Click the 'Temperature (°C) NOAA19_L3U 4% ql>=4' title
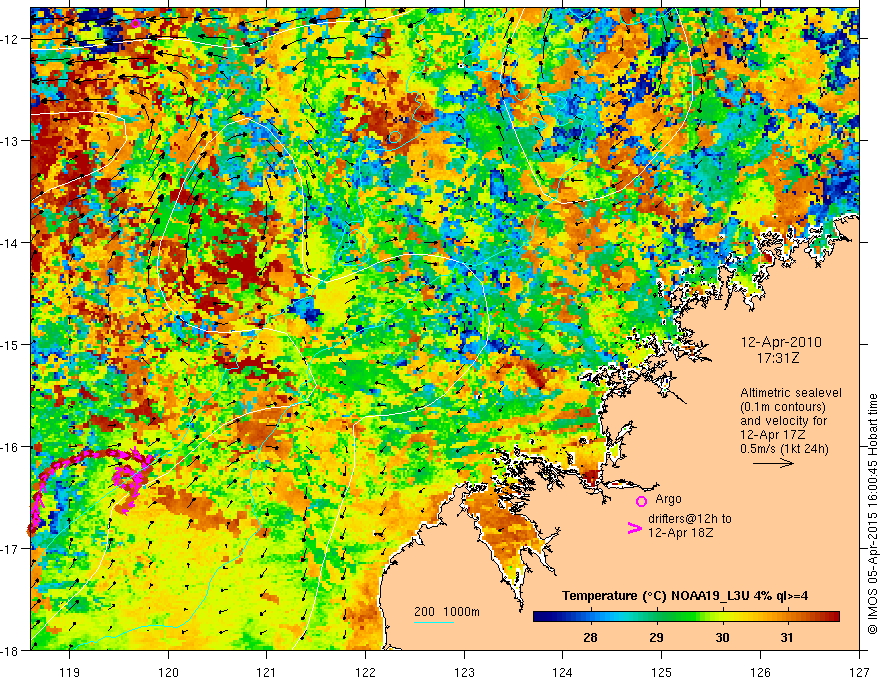Image resolution: width=880 pixels, height=680 pixels. click(685, 596)
